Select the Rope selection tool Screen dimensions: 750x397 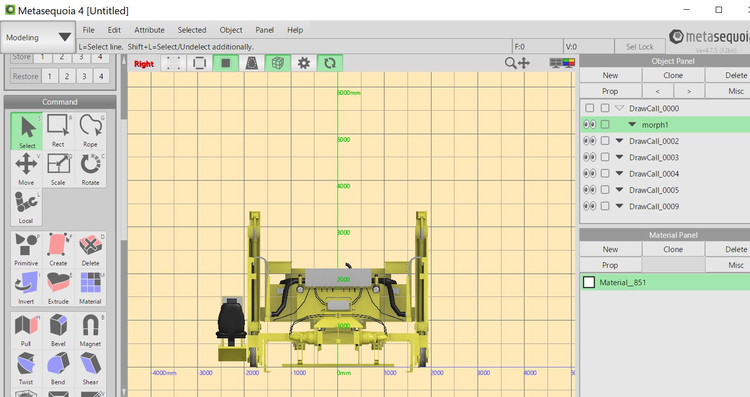coord(90,131)
